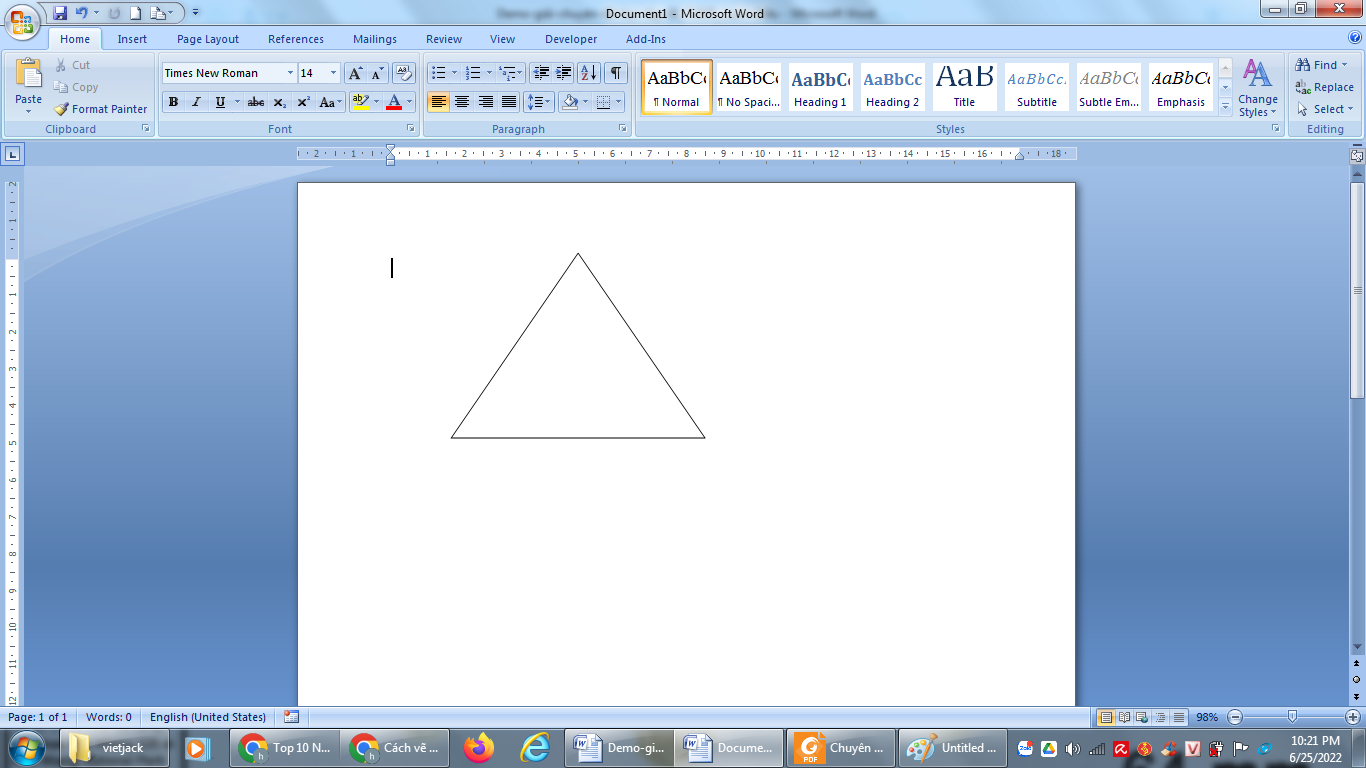This screenshot has width=1366, height=768.
Task: Click the Paste clipboard icon
Action: 29,73
